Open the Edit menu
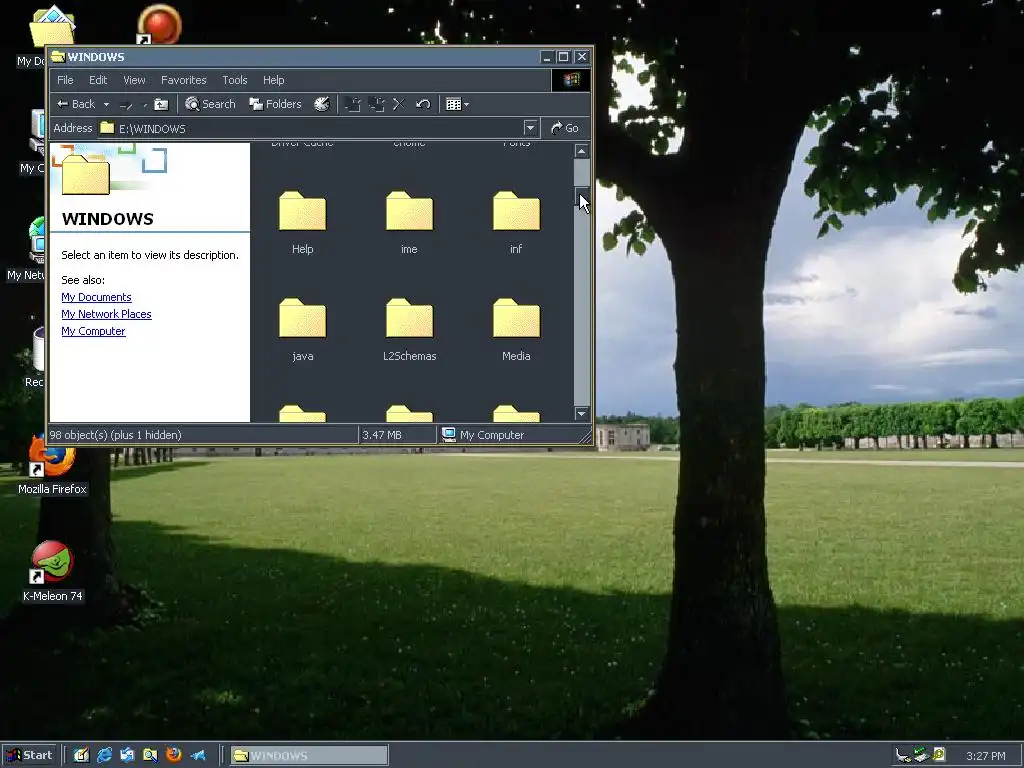This screenshot has width=1024, height=768. (98, 80)
